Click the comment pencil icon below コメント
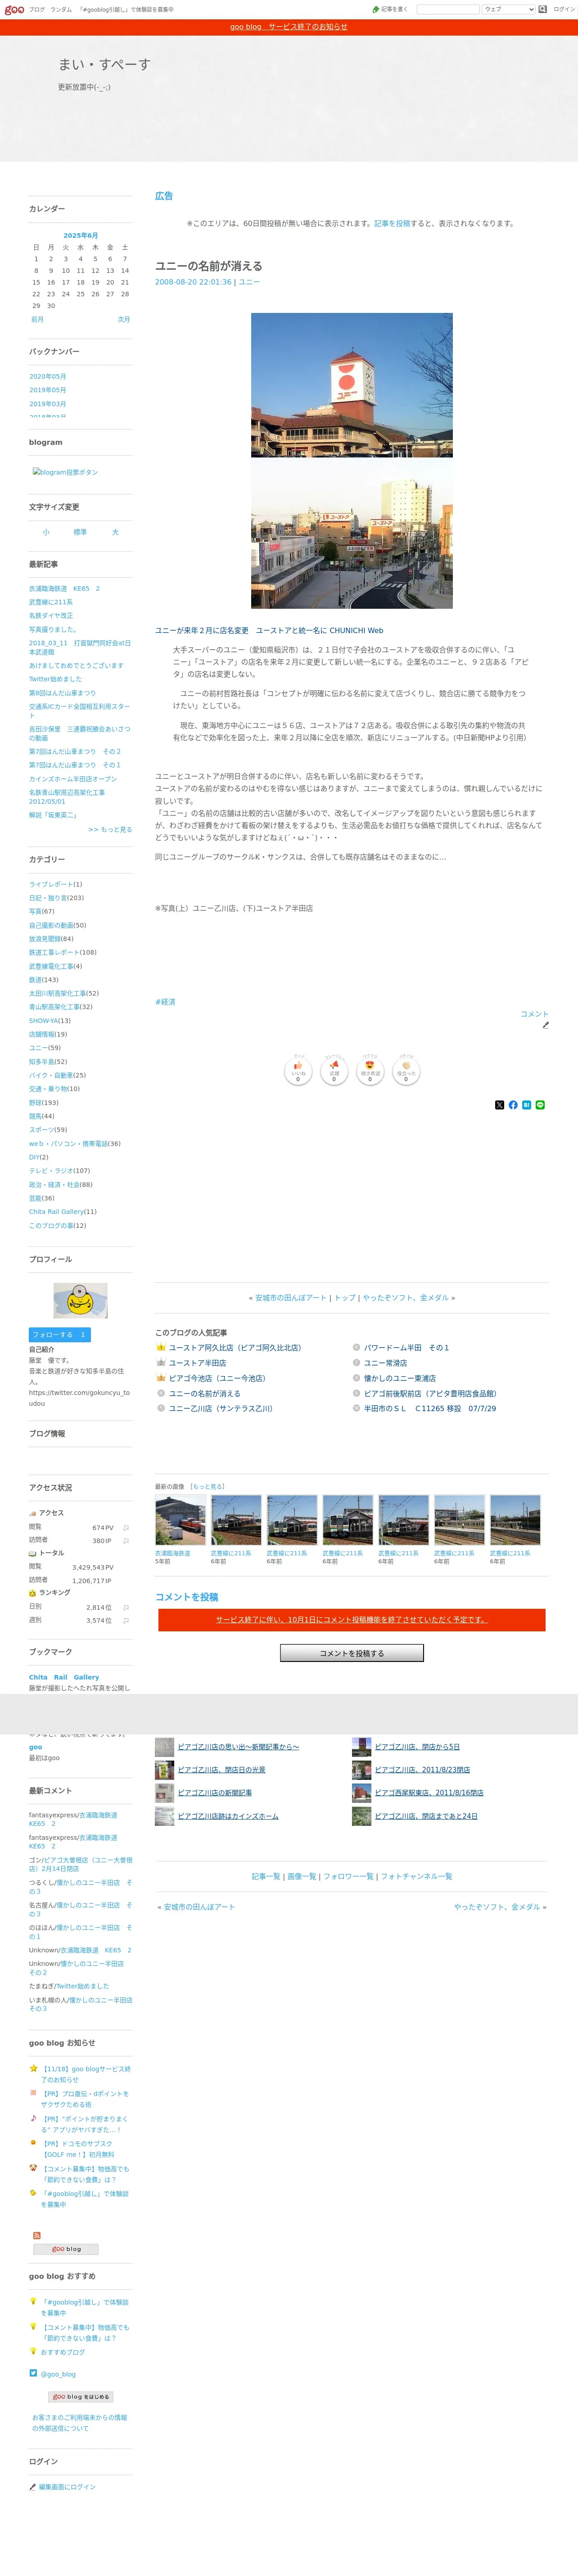 545,1025
